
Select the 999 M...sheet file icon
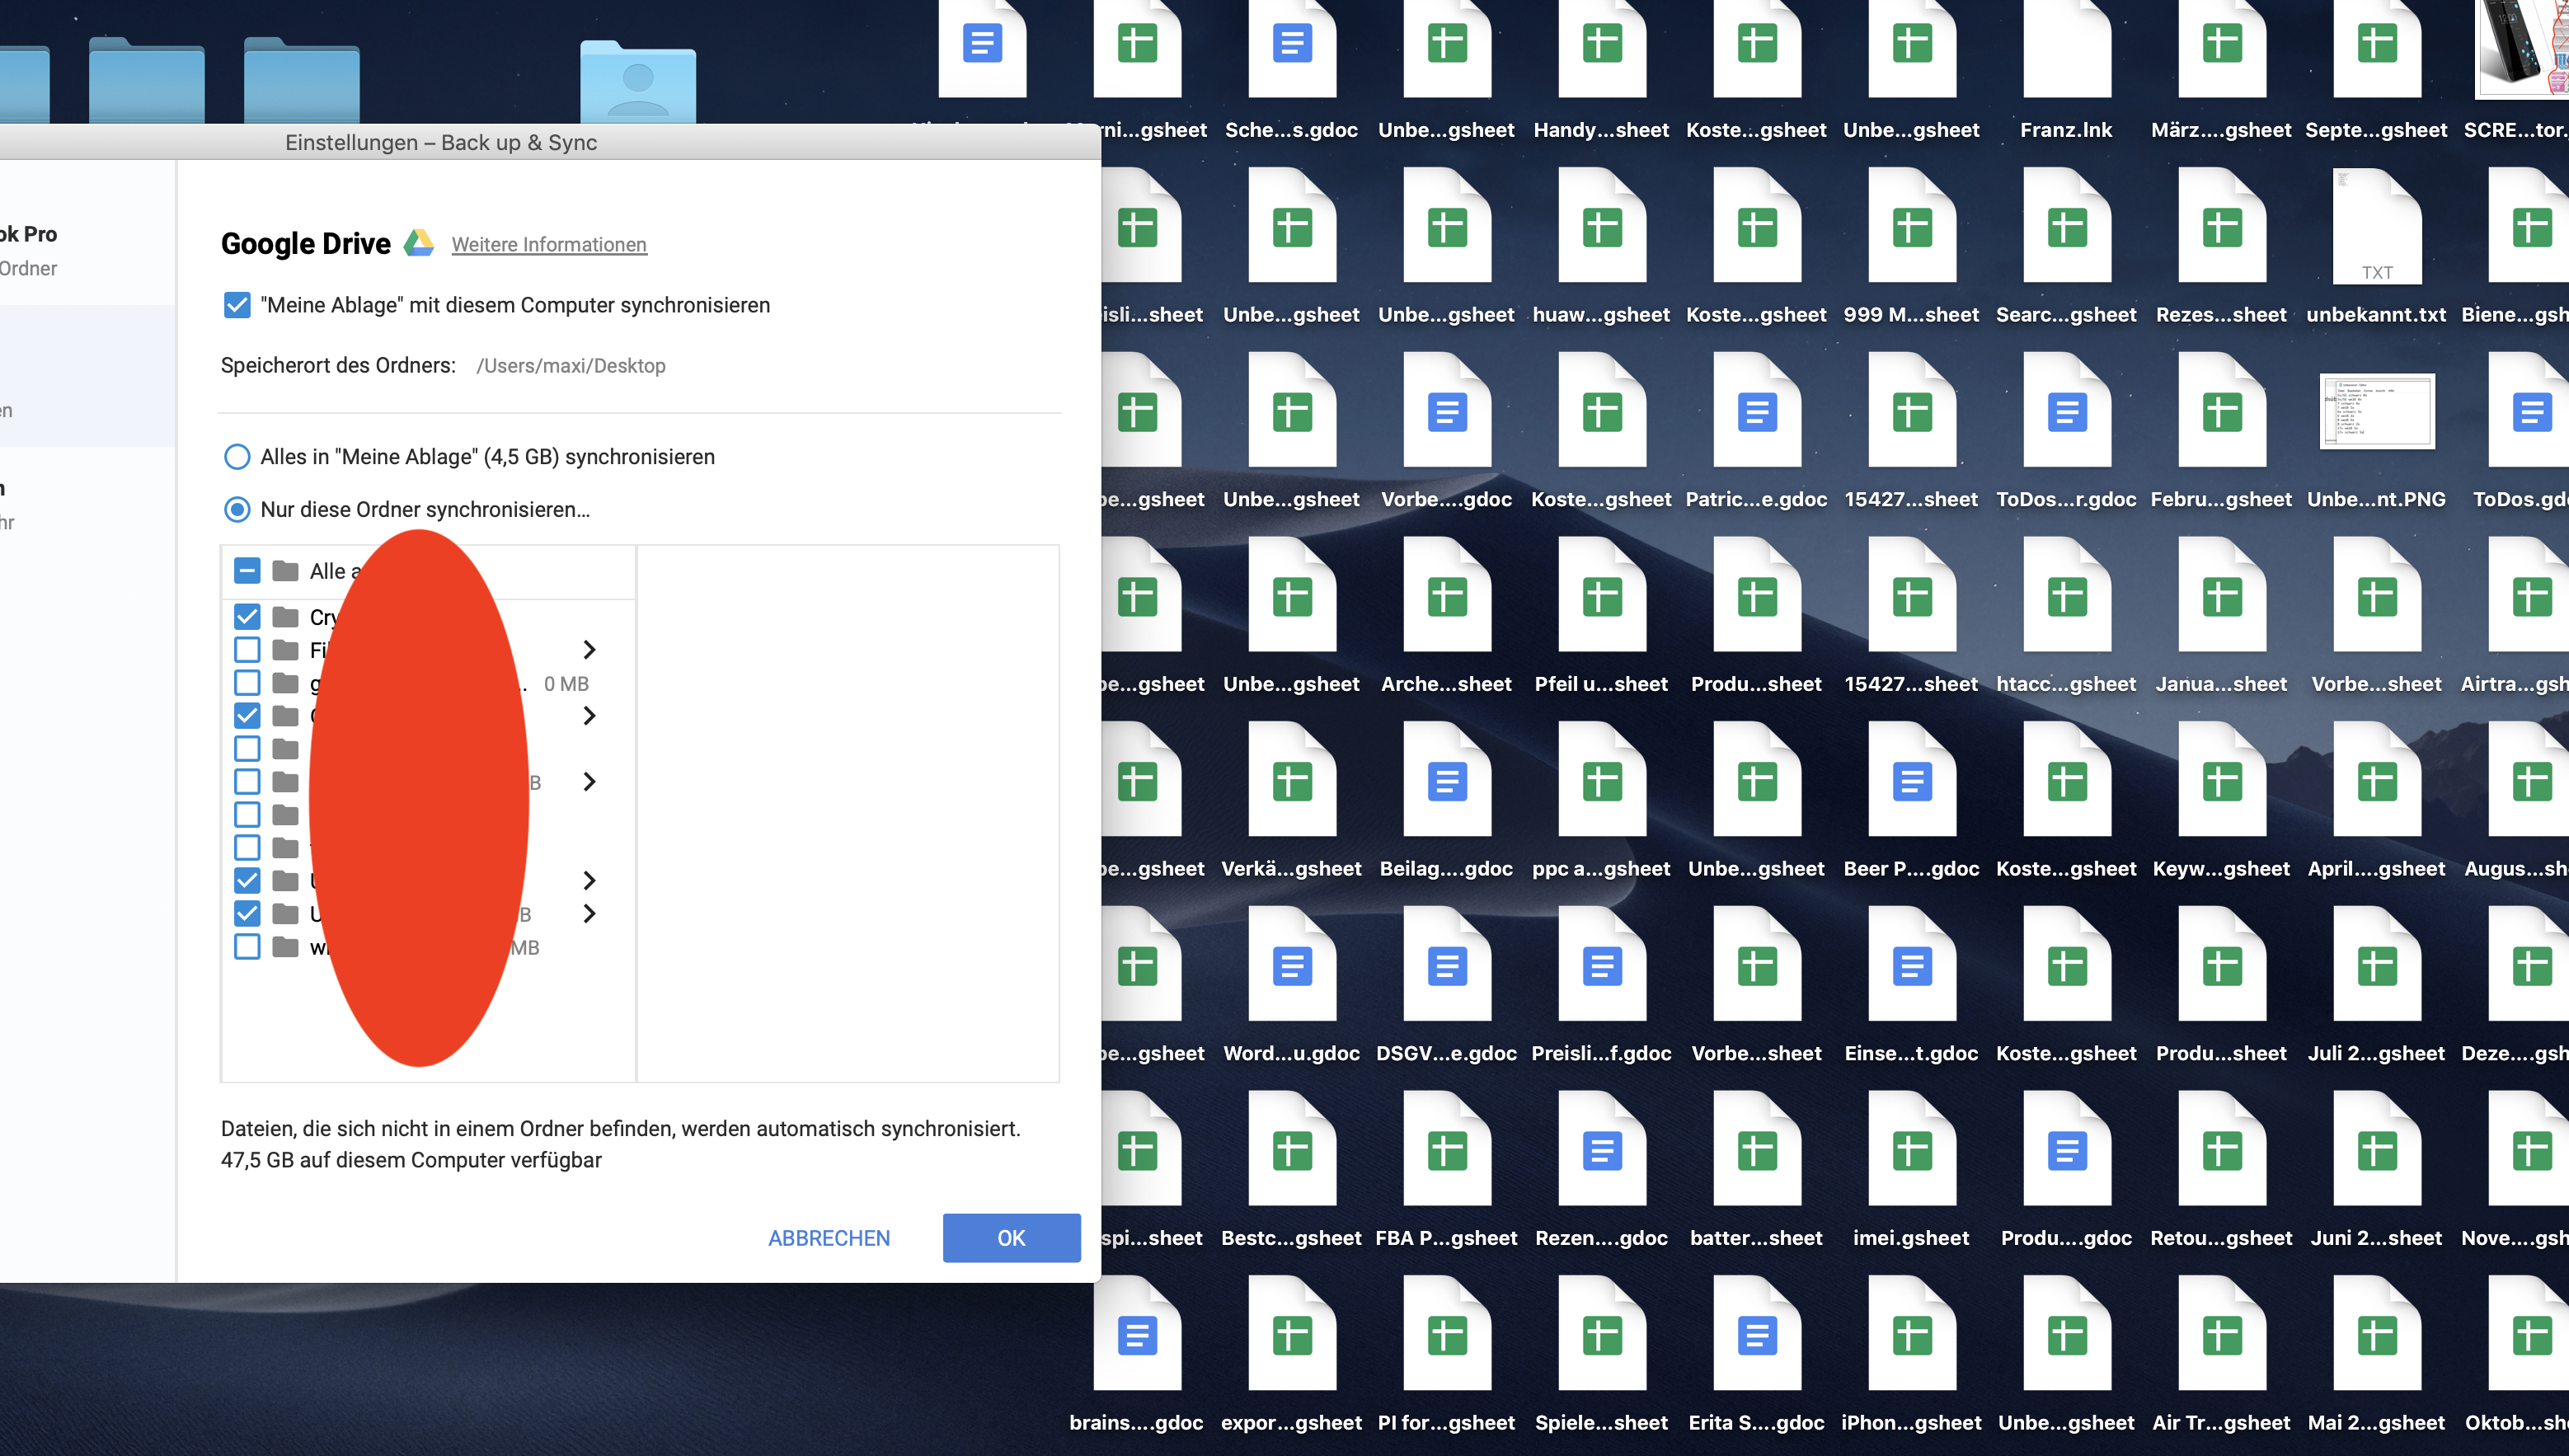[1911, 228]
